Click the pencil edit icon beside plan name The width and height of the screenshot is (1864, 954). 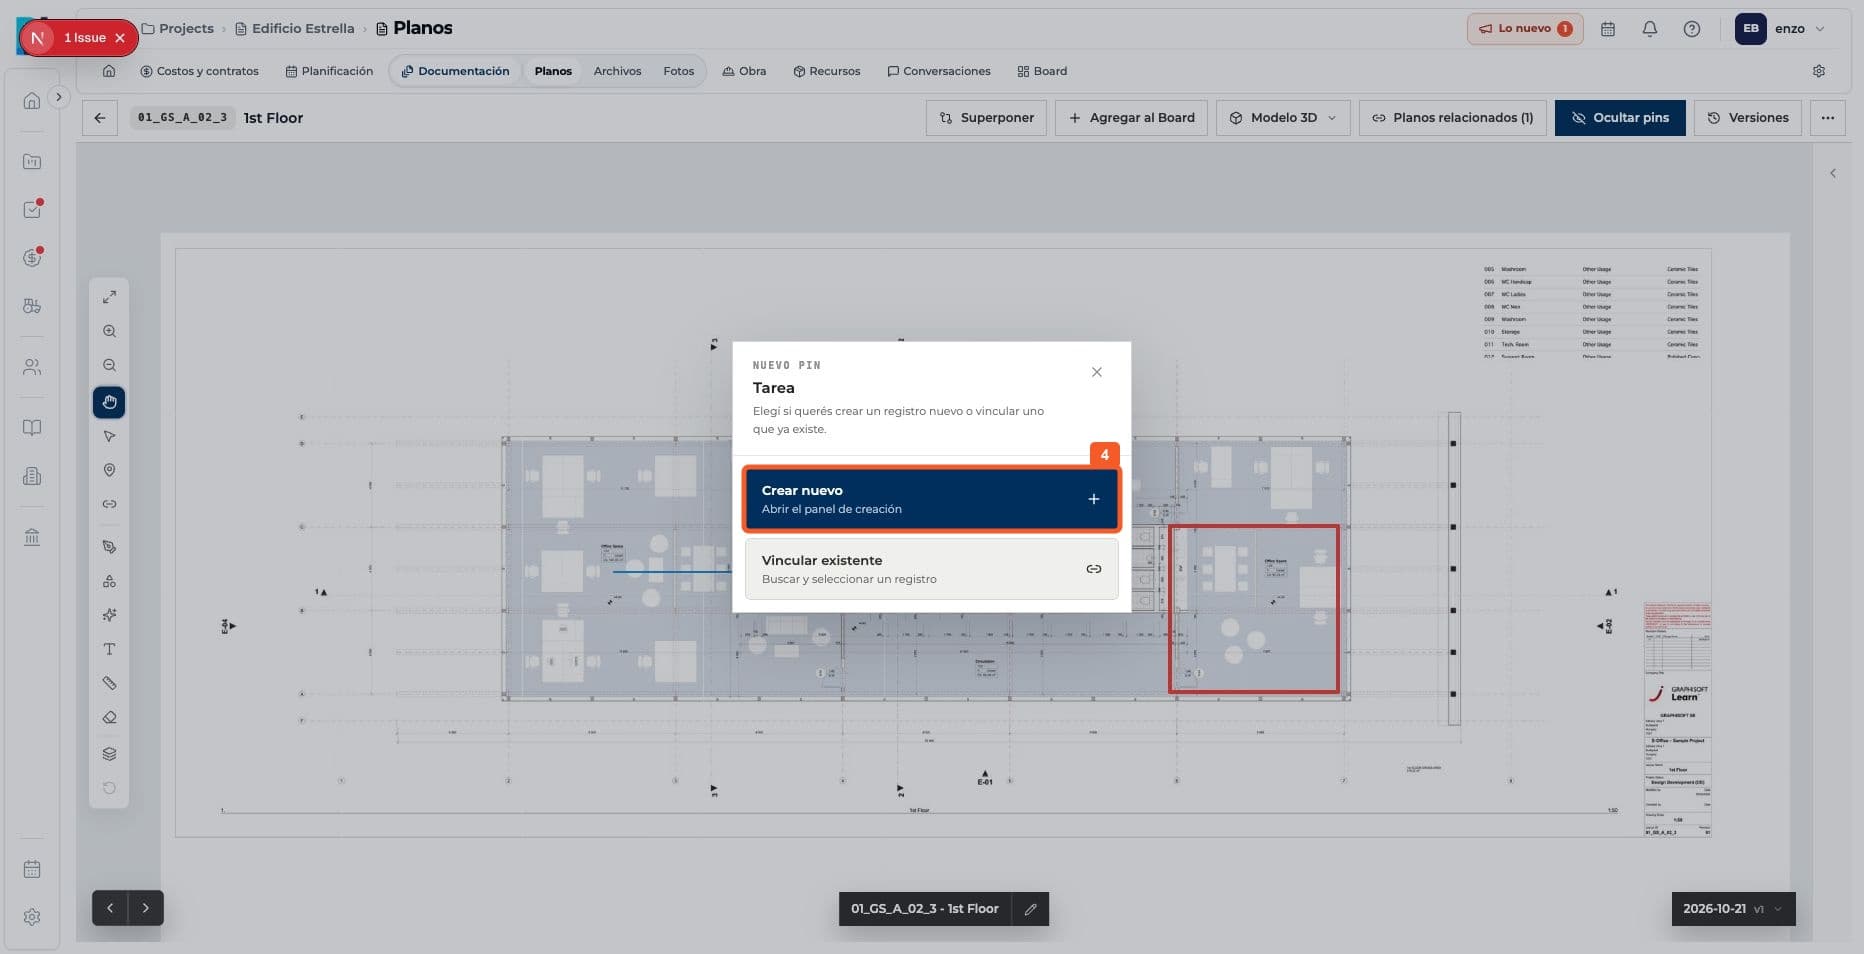(x=1030, y=909)
